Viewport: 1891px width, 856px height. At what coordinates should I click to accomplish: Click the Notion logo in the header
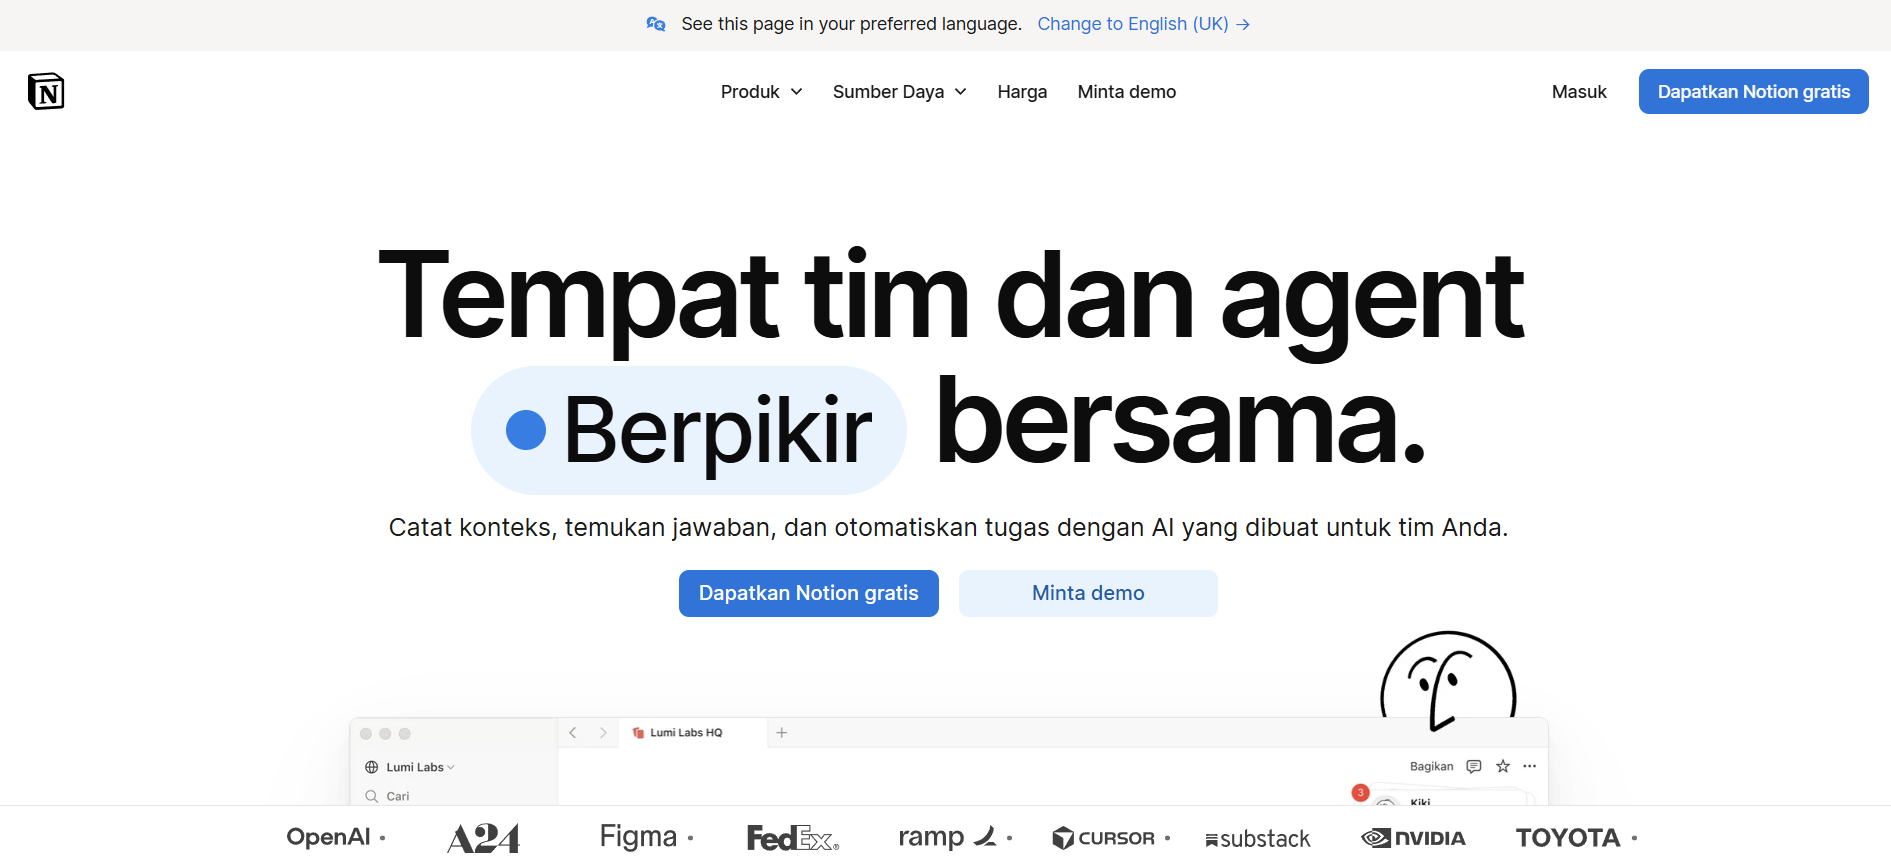pyautogui.click(x=46, y=91)
